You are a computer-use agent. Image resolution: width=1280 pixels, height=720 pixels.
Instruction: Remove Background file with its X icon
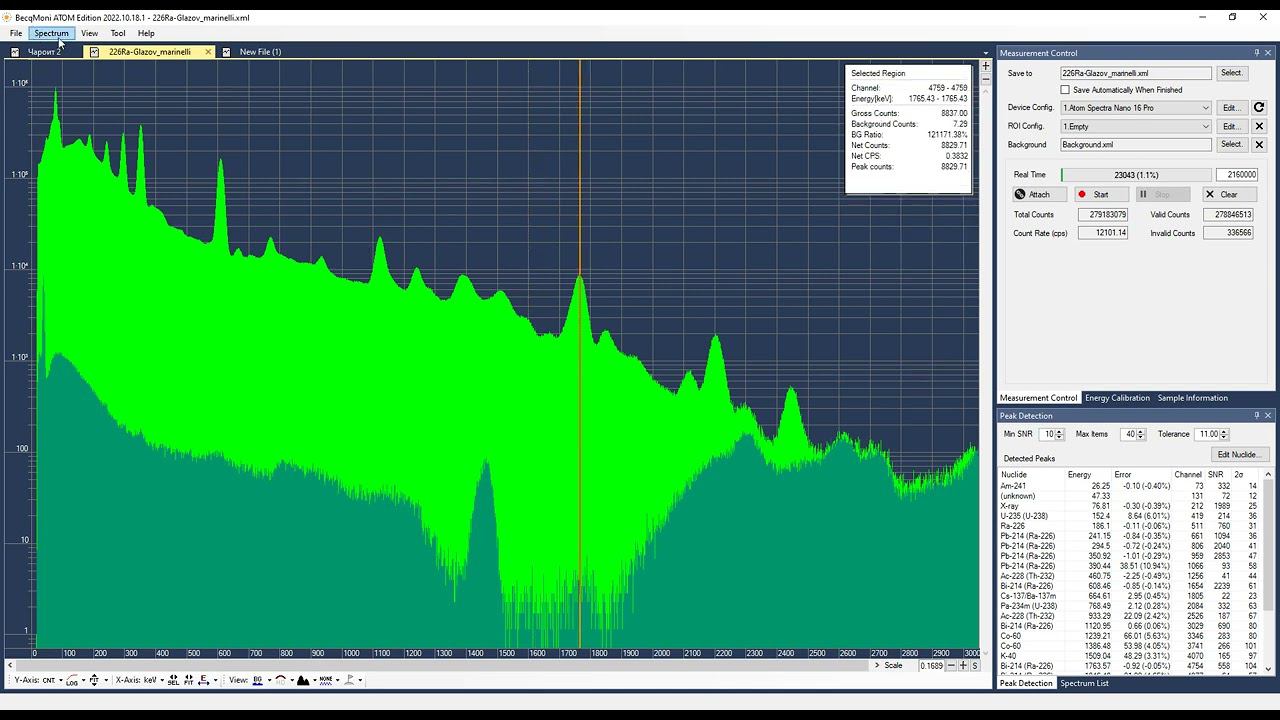1259,144
